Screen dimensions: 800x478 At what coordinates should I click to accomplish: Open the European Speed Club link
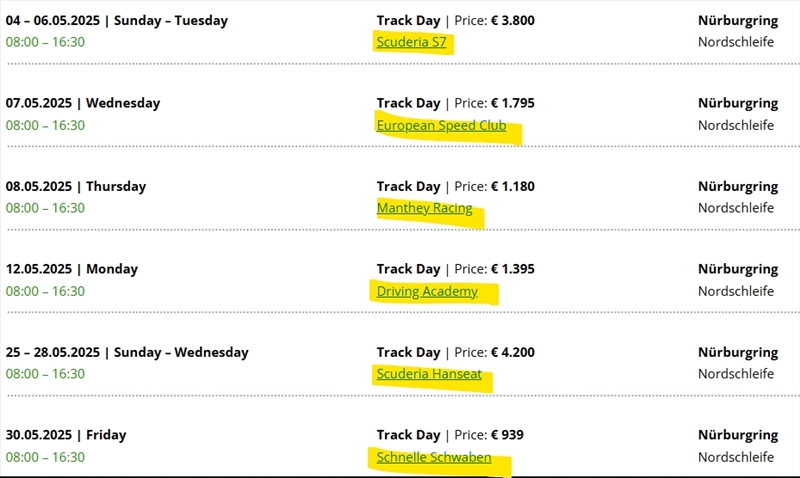(441, 125)
